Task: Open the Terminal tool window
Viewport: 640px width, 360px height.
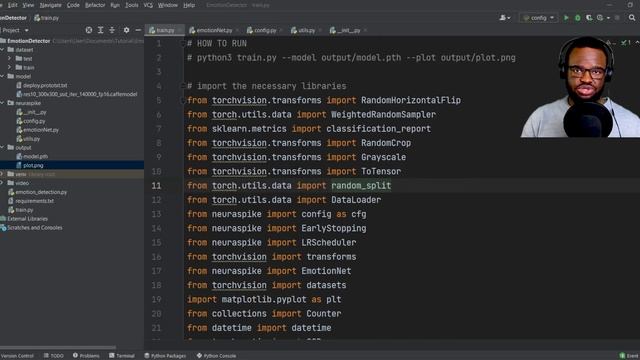Action: tap(122, 356)
